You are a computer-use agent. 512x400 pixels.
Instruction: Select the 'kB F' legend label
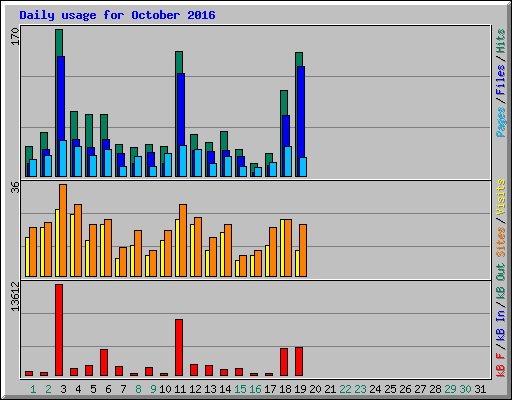pyautogui.click(x=500, y=365)
